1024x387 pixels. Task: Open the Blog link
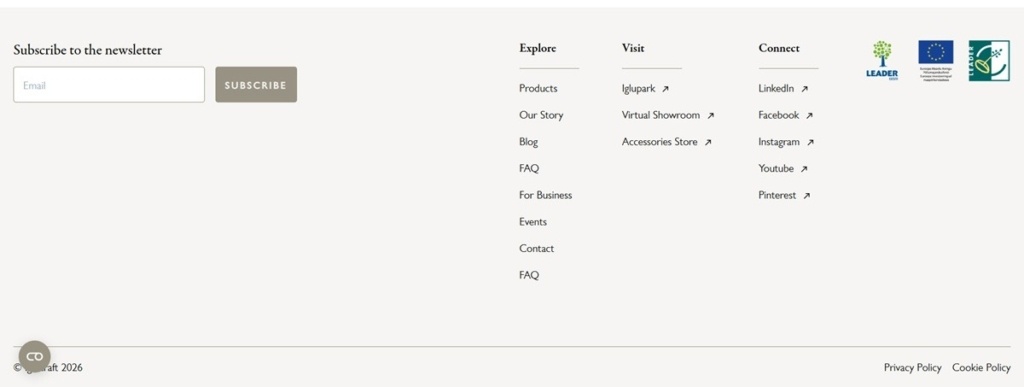pos(528,142)
